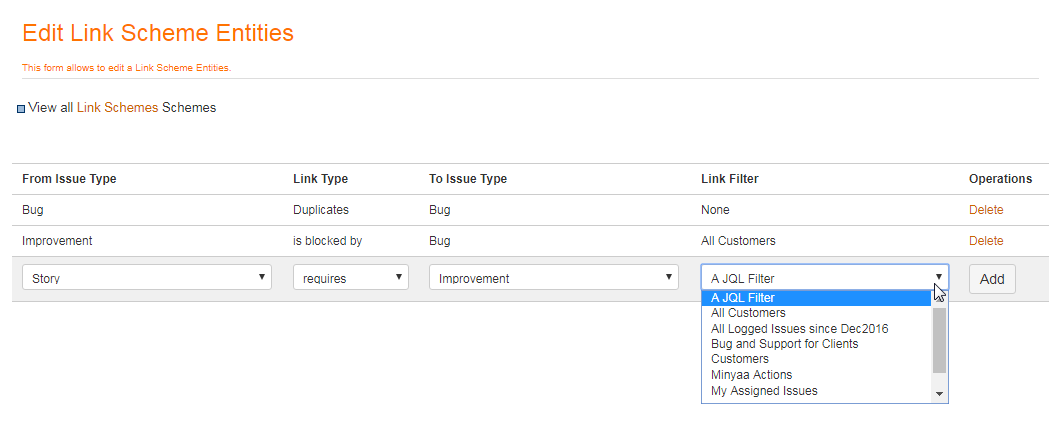Click the Improvement From Issue Type cell
Image resolution: width=1056 pixels, height=448 pixels.
click(x=57, y=241)
